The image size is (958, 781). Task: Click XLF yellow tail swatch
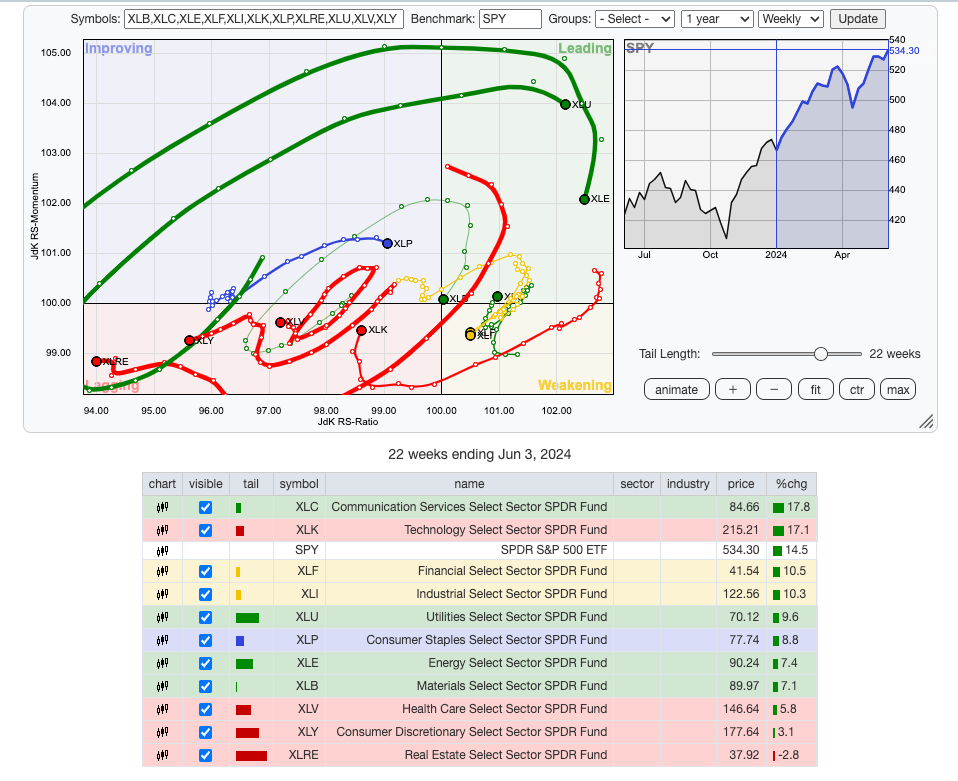coord(238,572)
